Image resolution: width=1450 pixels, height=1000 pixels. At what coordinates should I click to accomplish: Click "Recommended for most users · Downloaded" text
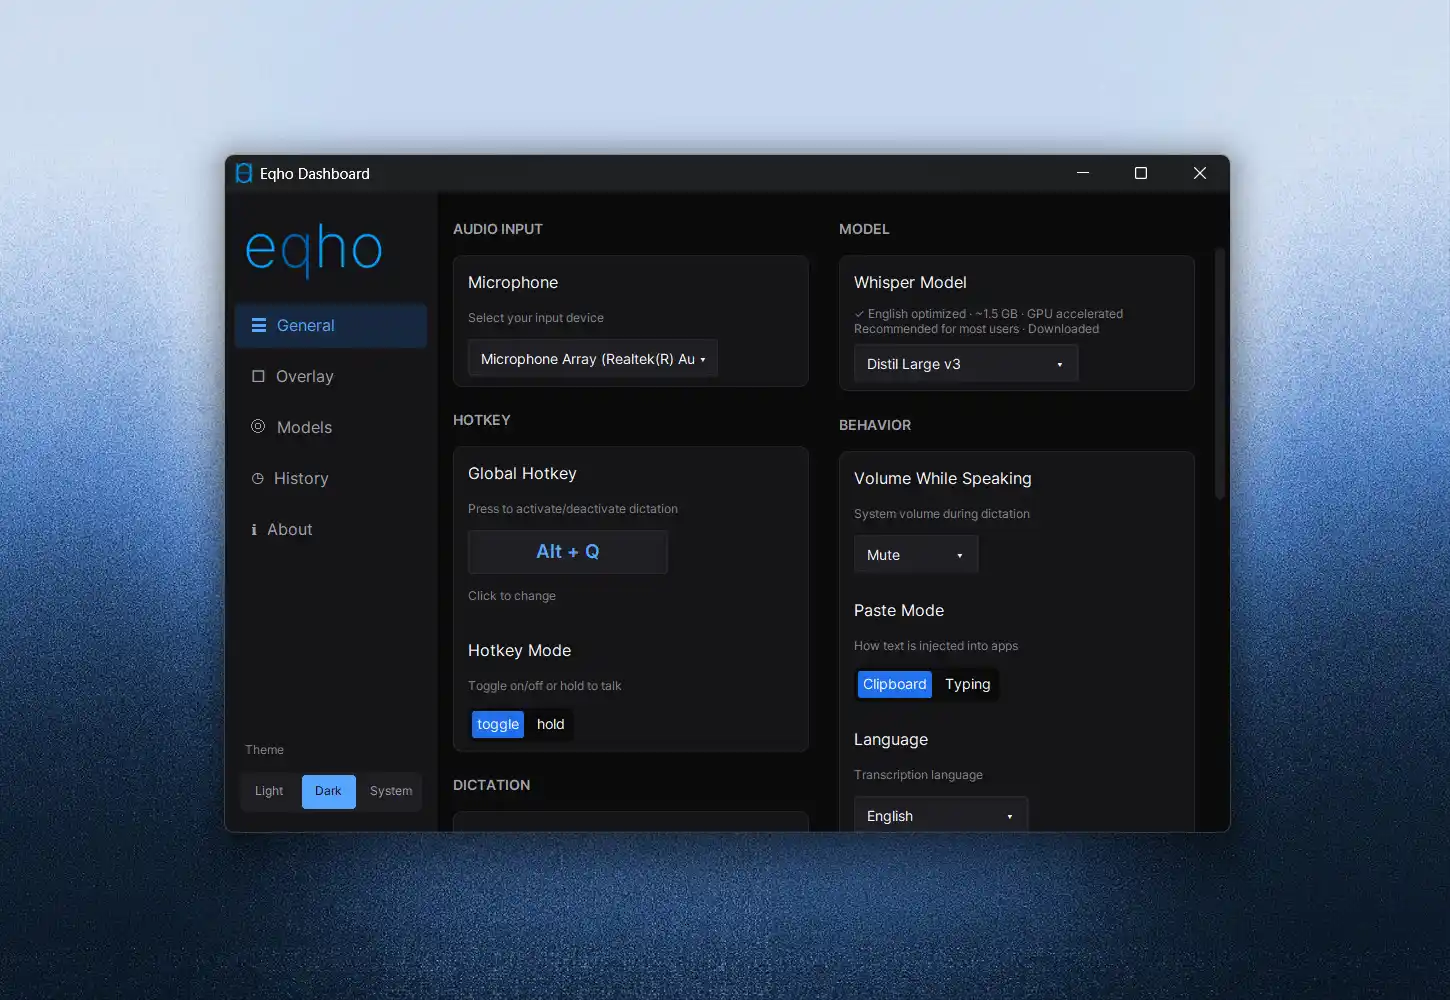pos(976,329)
